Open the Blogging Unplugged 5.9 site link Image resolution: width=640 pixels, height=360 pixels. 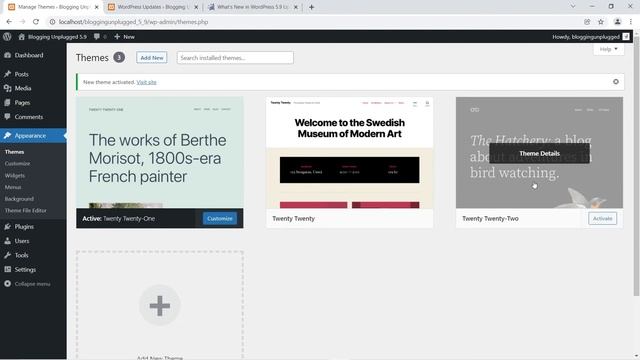pyautogui.click(x=53, y=37)
